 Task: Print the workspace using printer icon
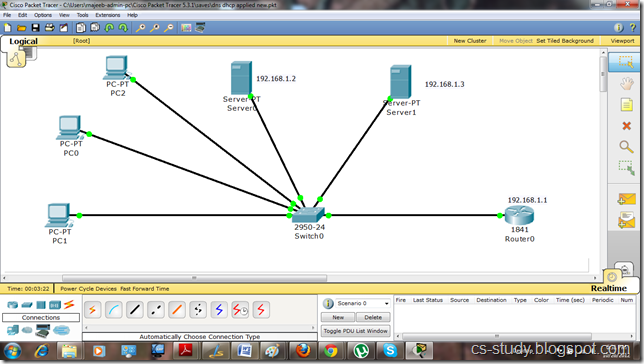(50, 28)
